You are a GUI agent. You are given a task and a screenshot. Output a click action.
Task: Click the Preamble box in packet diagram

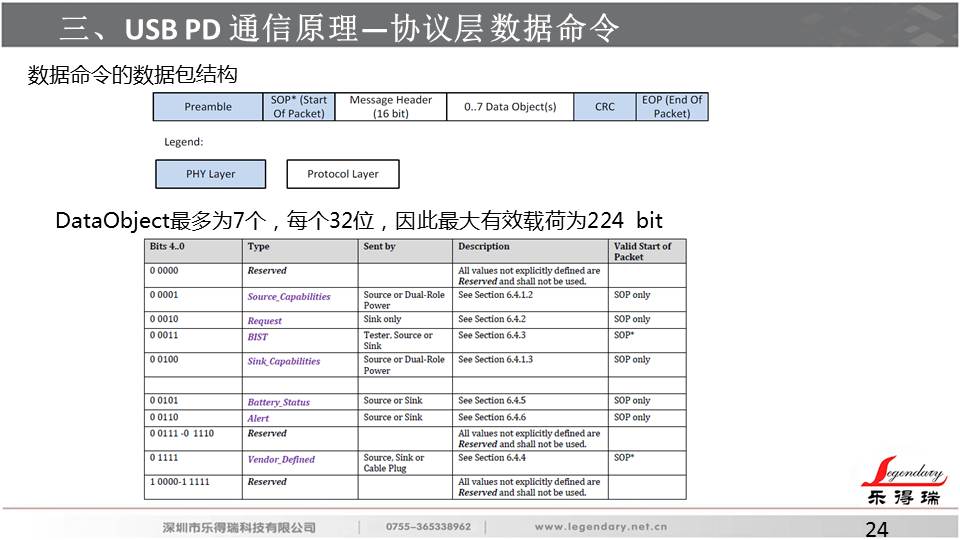point(208,107)
